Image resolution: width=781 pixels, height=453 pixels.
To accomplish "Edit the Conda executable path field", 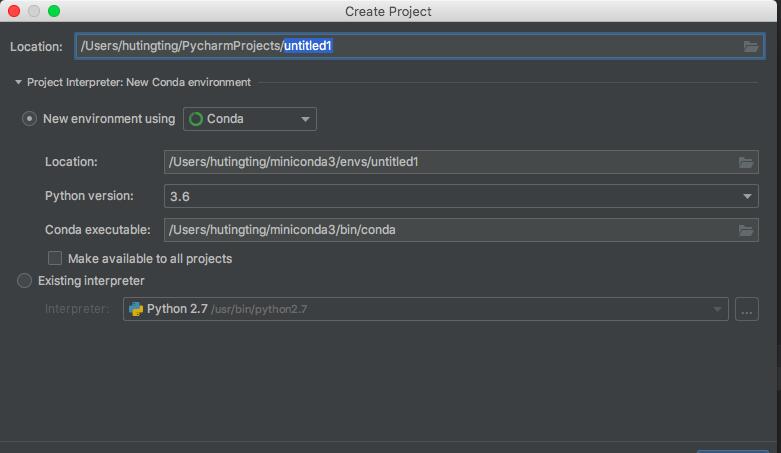I will coord(461,230).
